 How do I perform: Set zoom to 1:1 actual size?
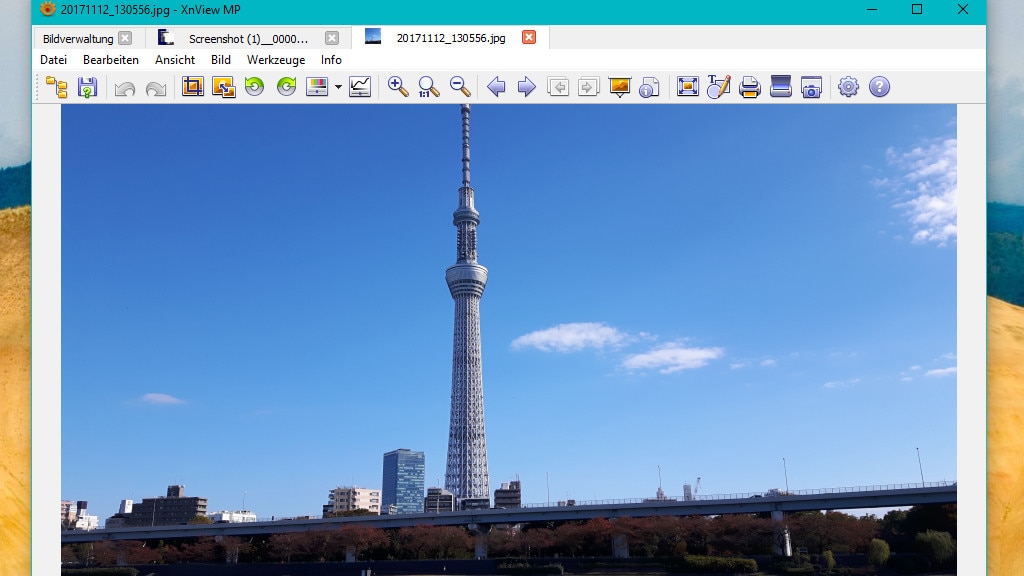click(x=428, y=87)
